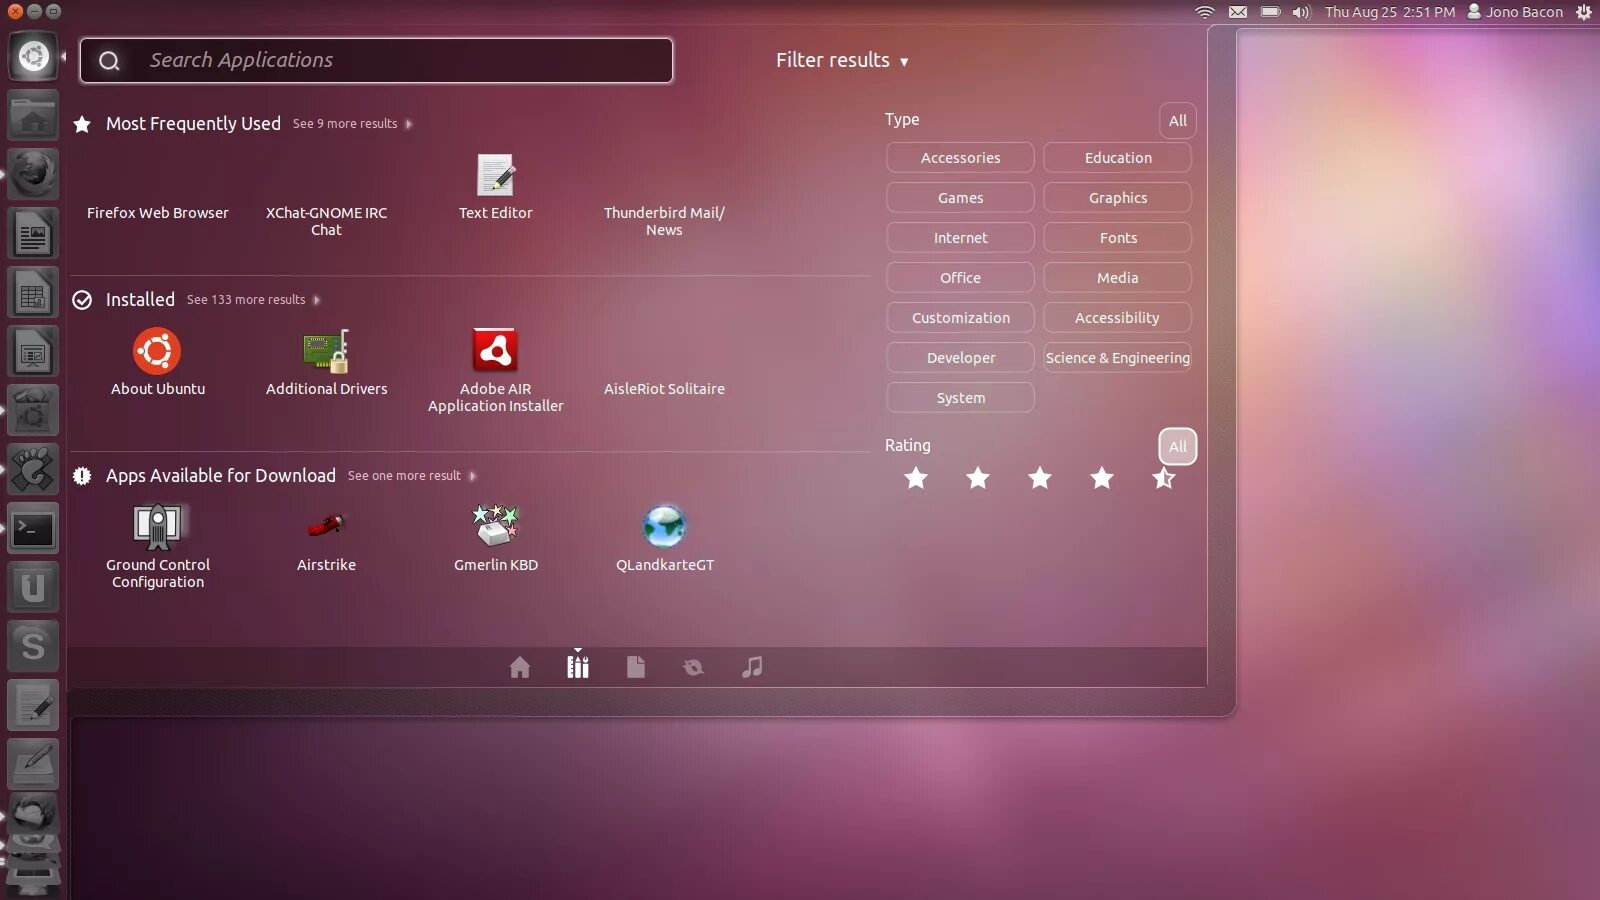Open the Wi-Fi network indicator
Viewport: 1600px width, 900px height.
coord(1205,12)
